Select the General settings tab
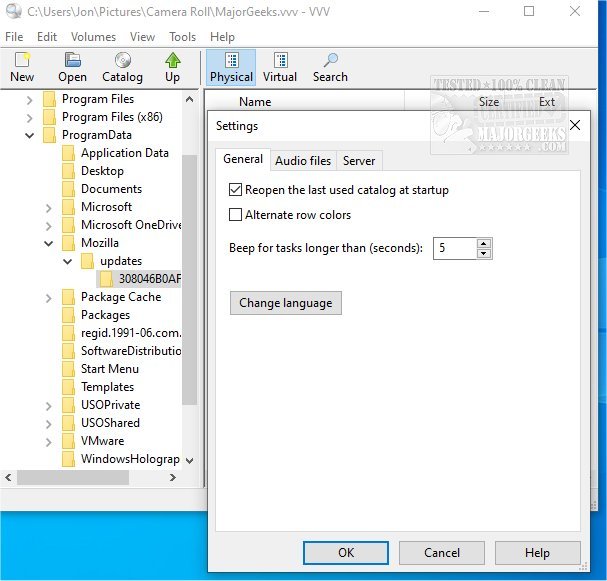 point(243,159)
